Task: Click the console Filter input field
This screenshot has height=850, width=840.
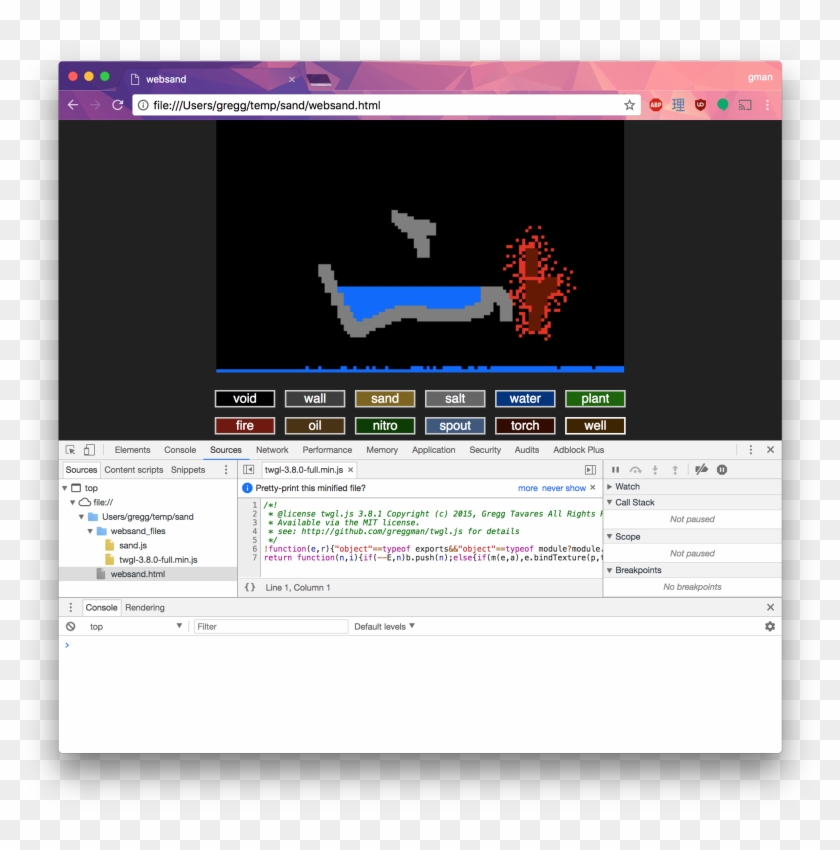Action: click(x=270, y=627)
